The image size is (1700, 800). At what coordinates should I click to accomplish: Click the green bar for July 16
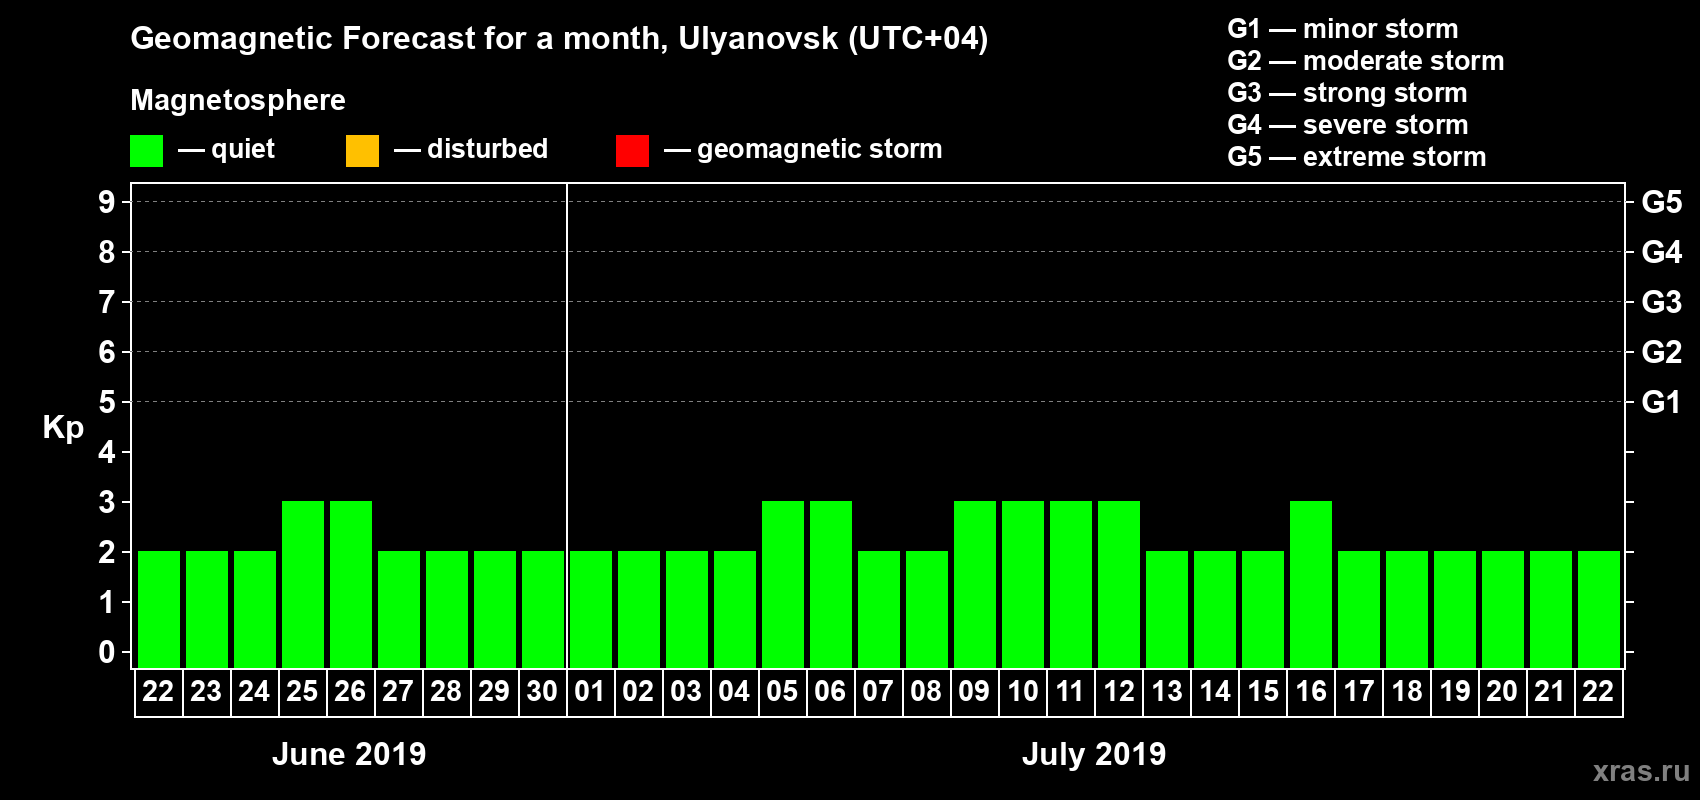[1311, 584]
